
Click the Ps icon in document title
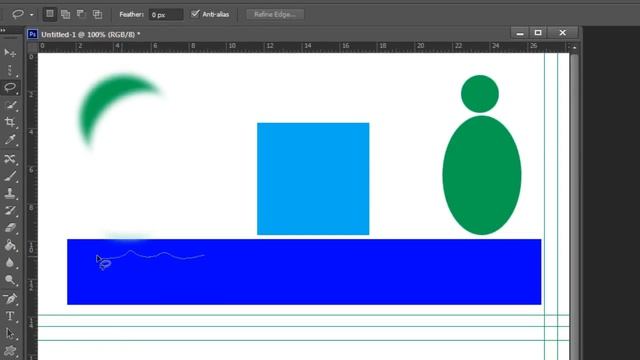point(33,34)
